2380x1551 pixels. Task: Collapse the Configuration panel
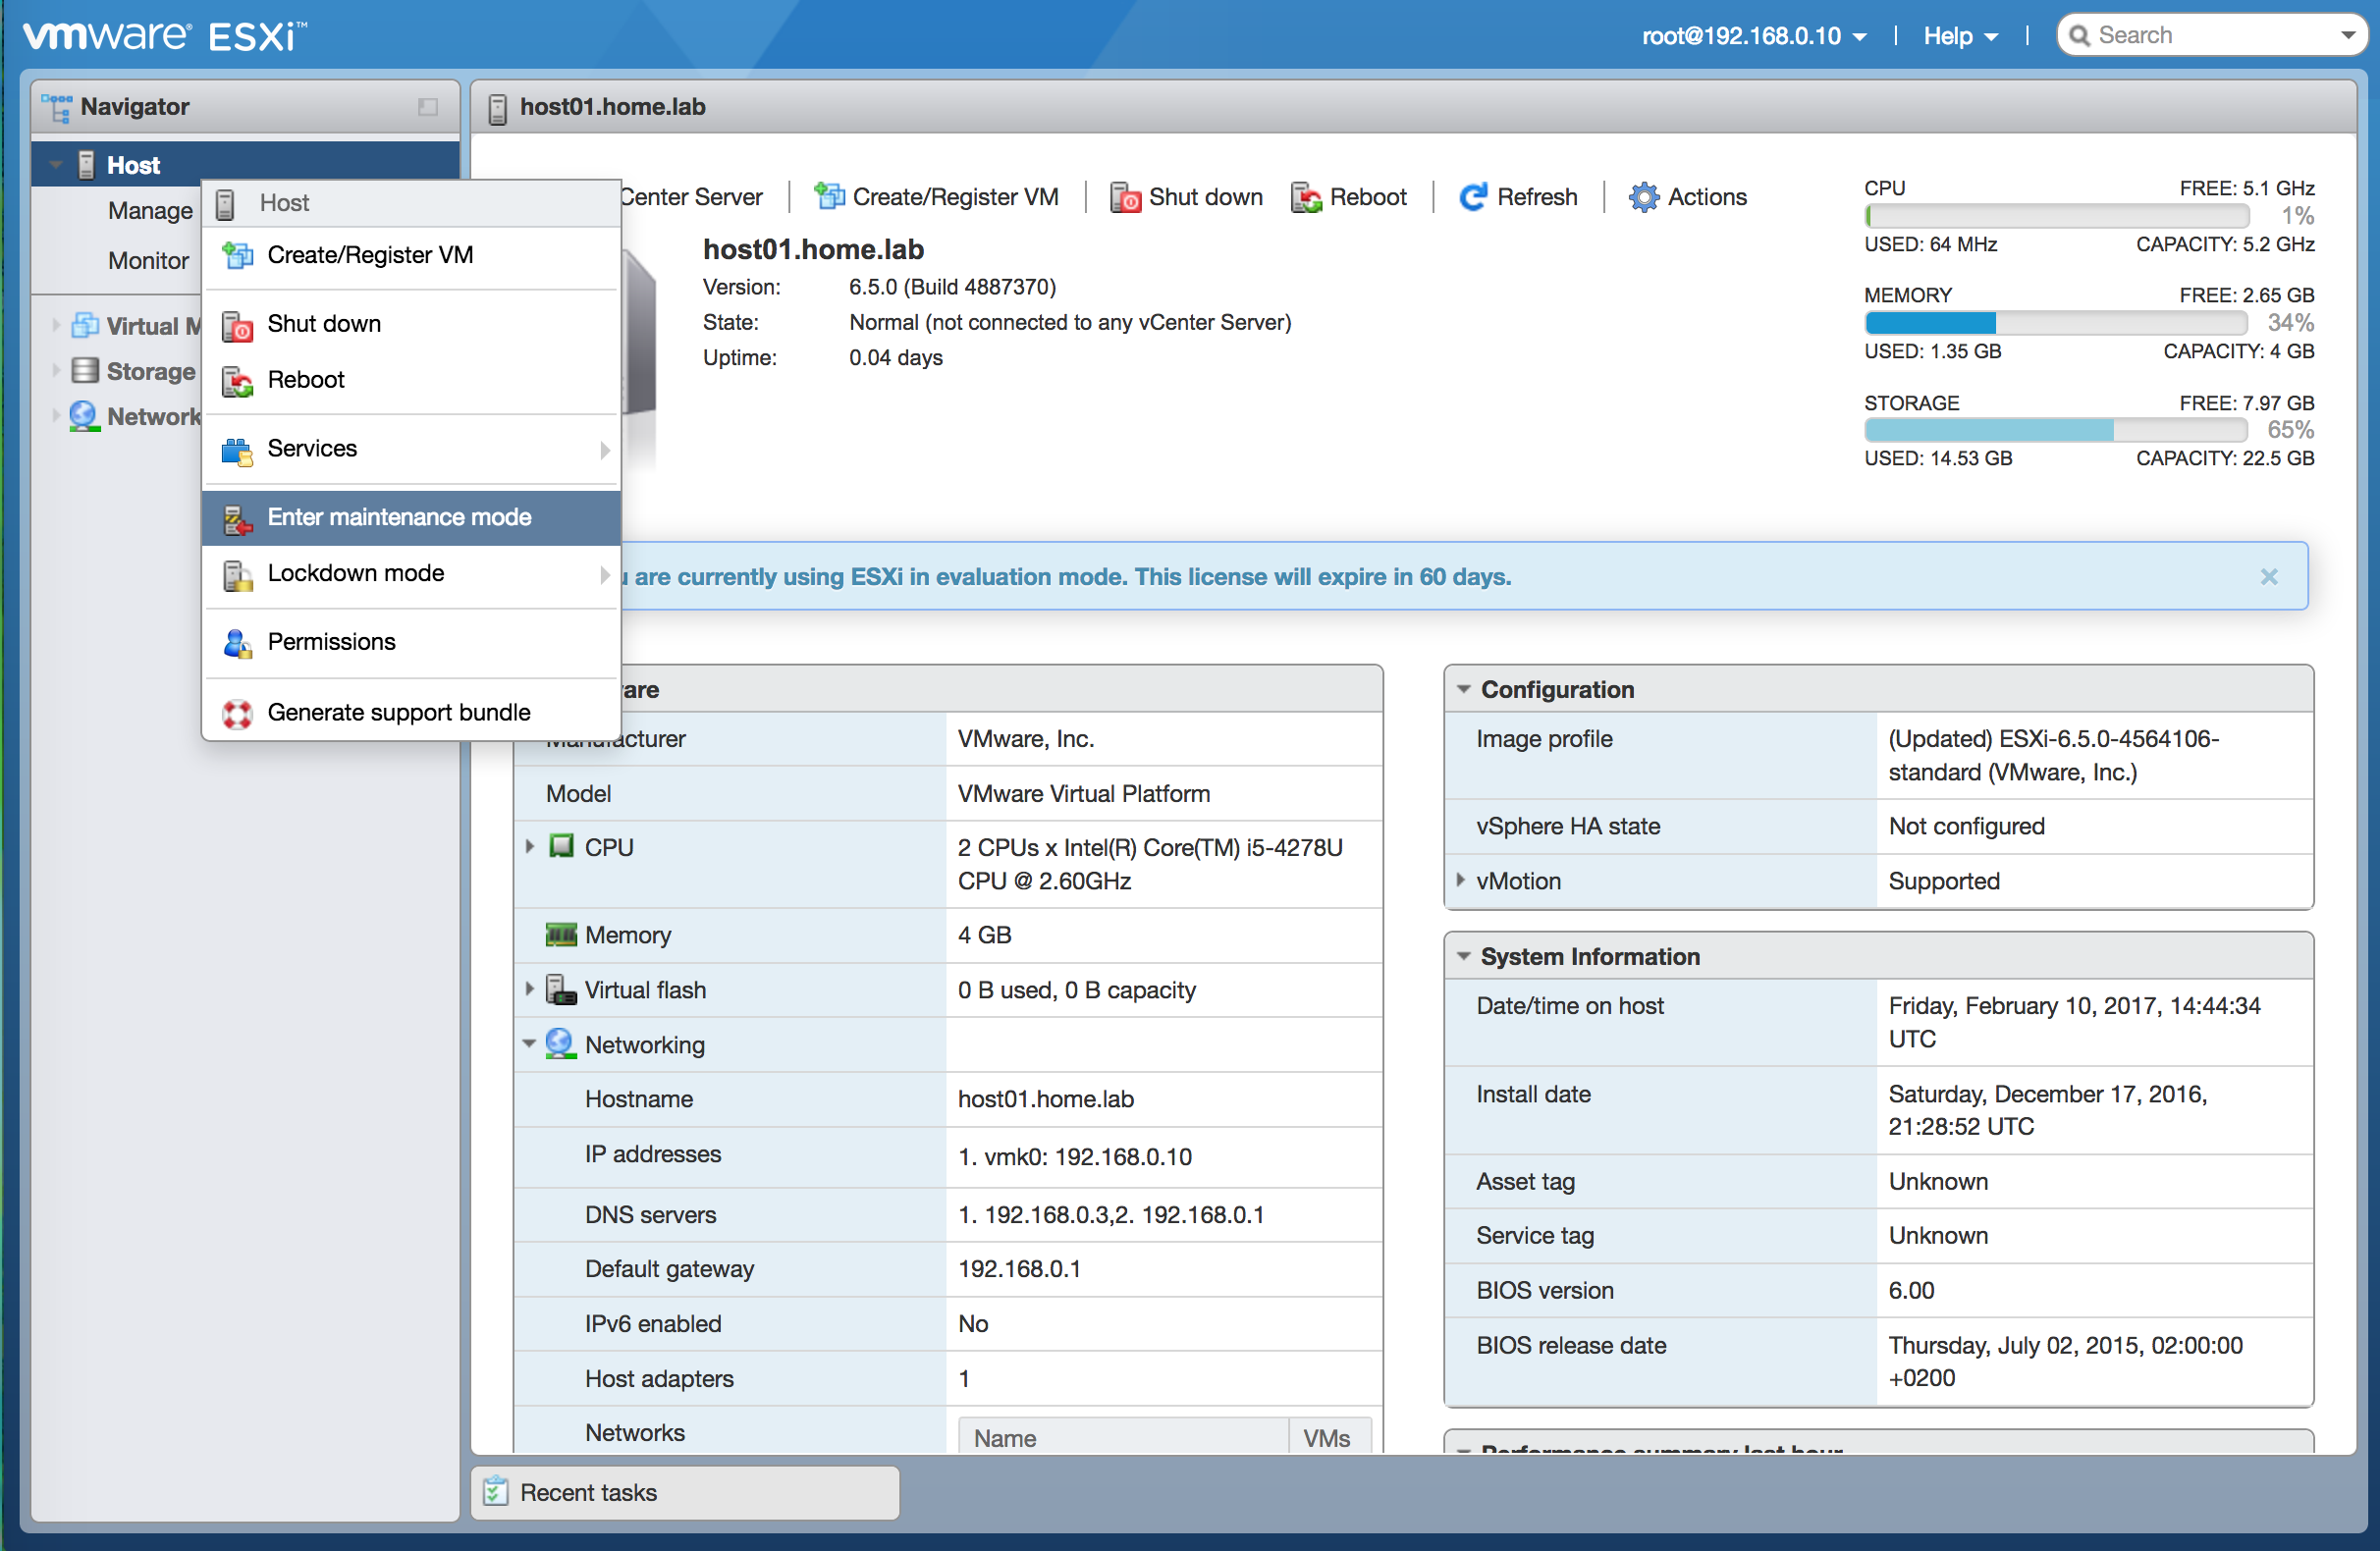click(x=1464, y=689)
